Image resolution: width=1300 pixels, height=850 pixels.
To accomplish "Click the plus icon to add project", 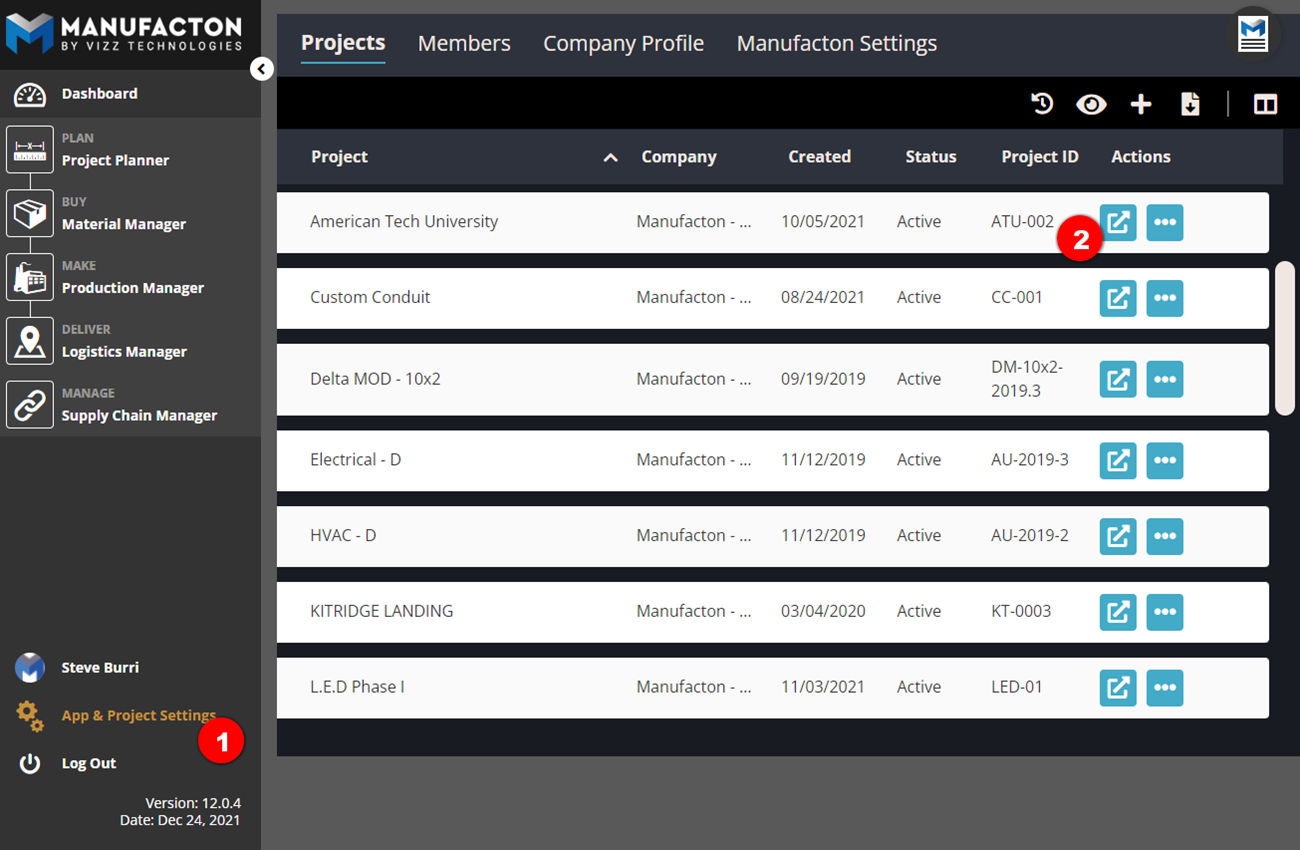I will (x=1141, y=104).
